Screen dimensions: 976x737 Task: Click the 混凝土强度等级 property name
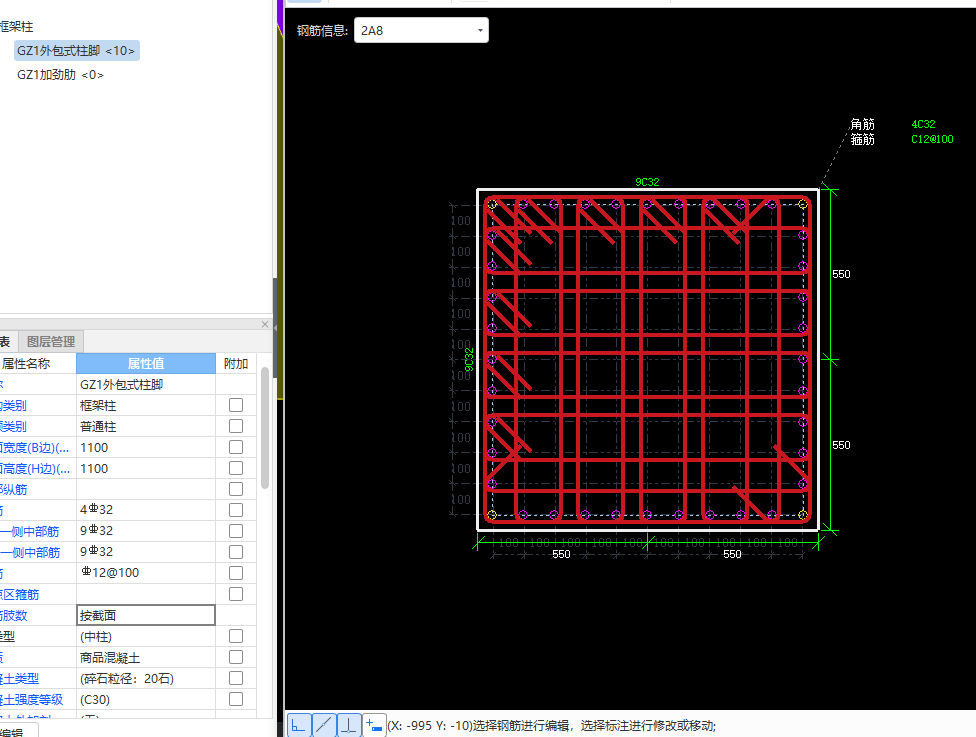point(32,700)
